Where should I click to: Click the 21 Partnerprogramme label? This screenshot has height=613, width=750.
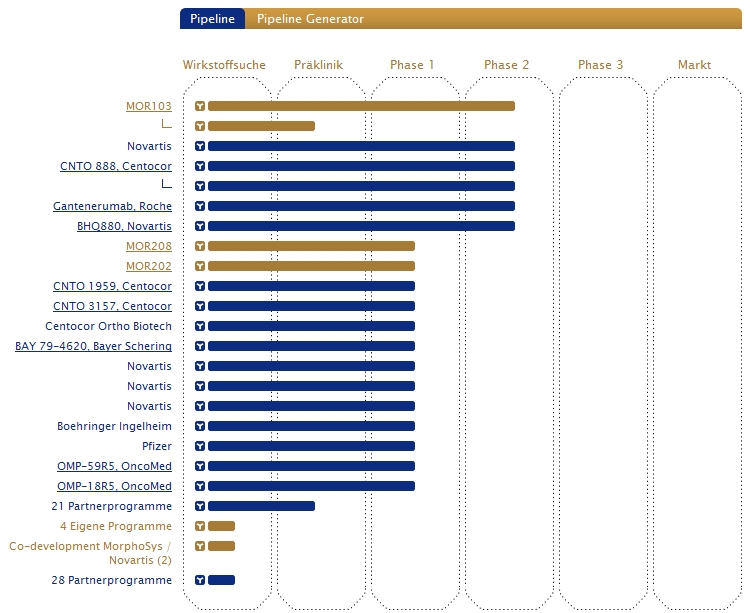[x=111, y=506]
